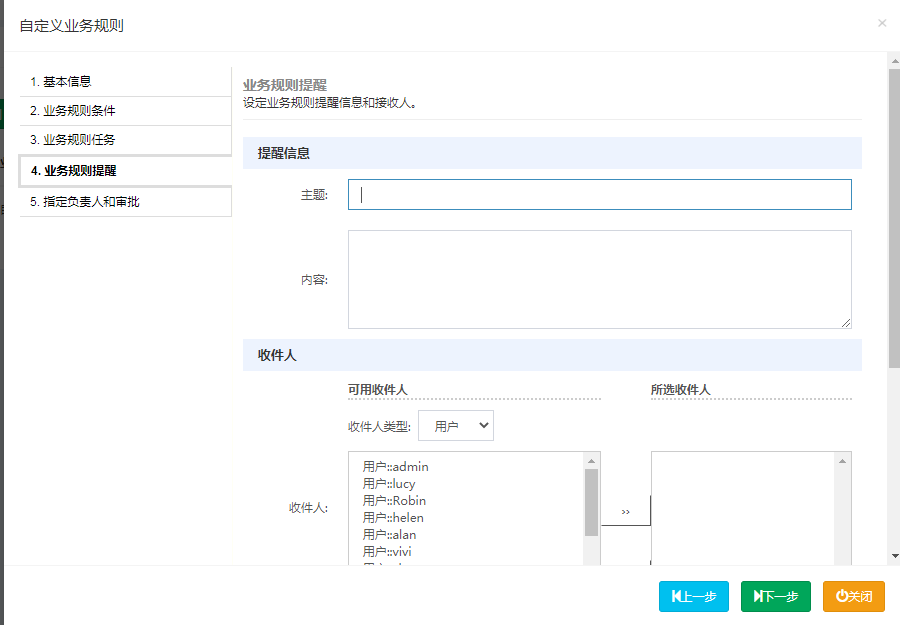This screenshot has width=900, height=625.
Task: Select step 4. 业务规则提醒
Action: point(125,171)
